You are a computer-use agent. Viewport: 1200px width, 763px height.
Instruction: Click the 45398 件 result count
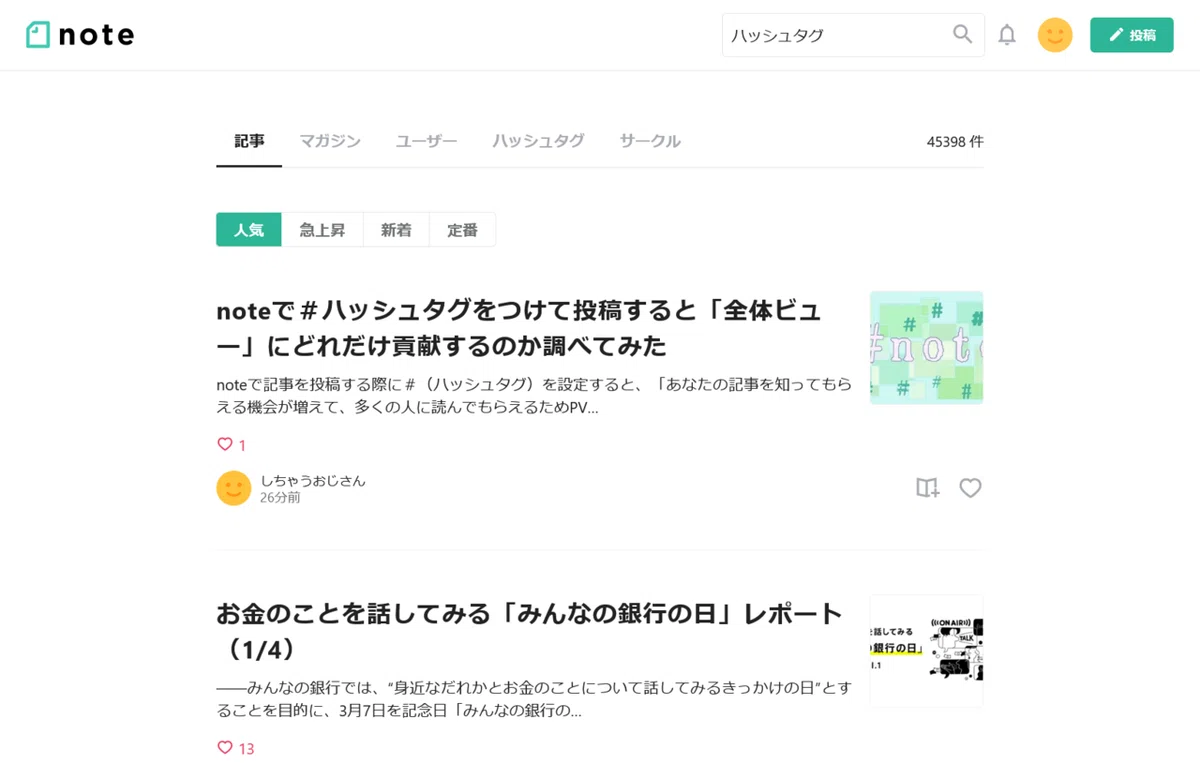point(955,142)
